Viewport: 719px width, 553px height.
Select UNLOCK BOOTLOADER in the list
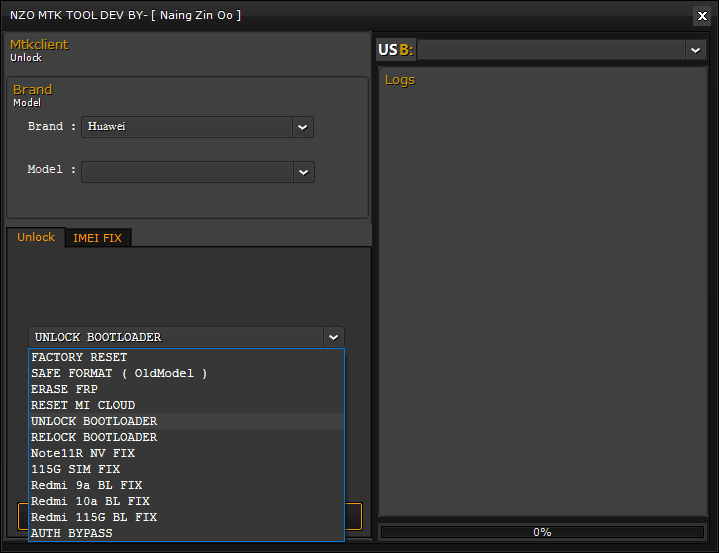pyautogui.click(x=94, y=421)
